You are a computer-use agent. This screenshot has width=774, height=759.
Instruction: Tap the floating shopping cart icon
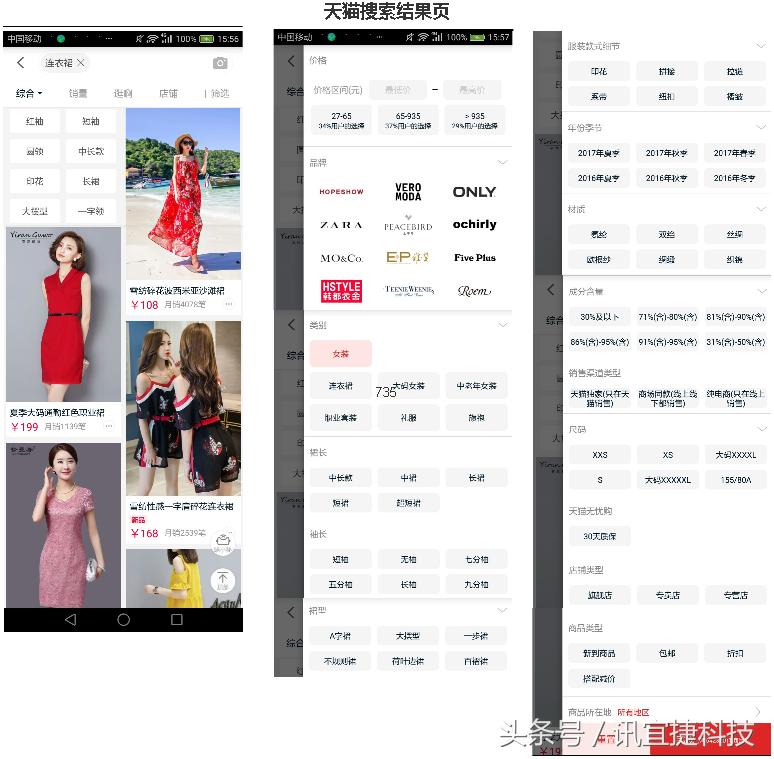click(223, 542)
